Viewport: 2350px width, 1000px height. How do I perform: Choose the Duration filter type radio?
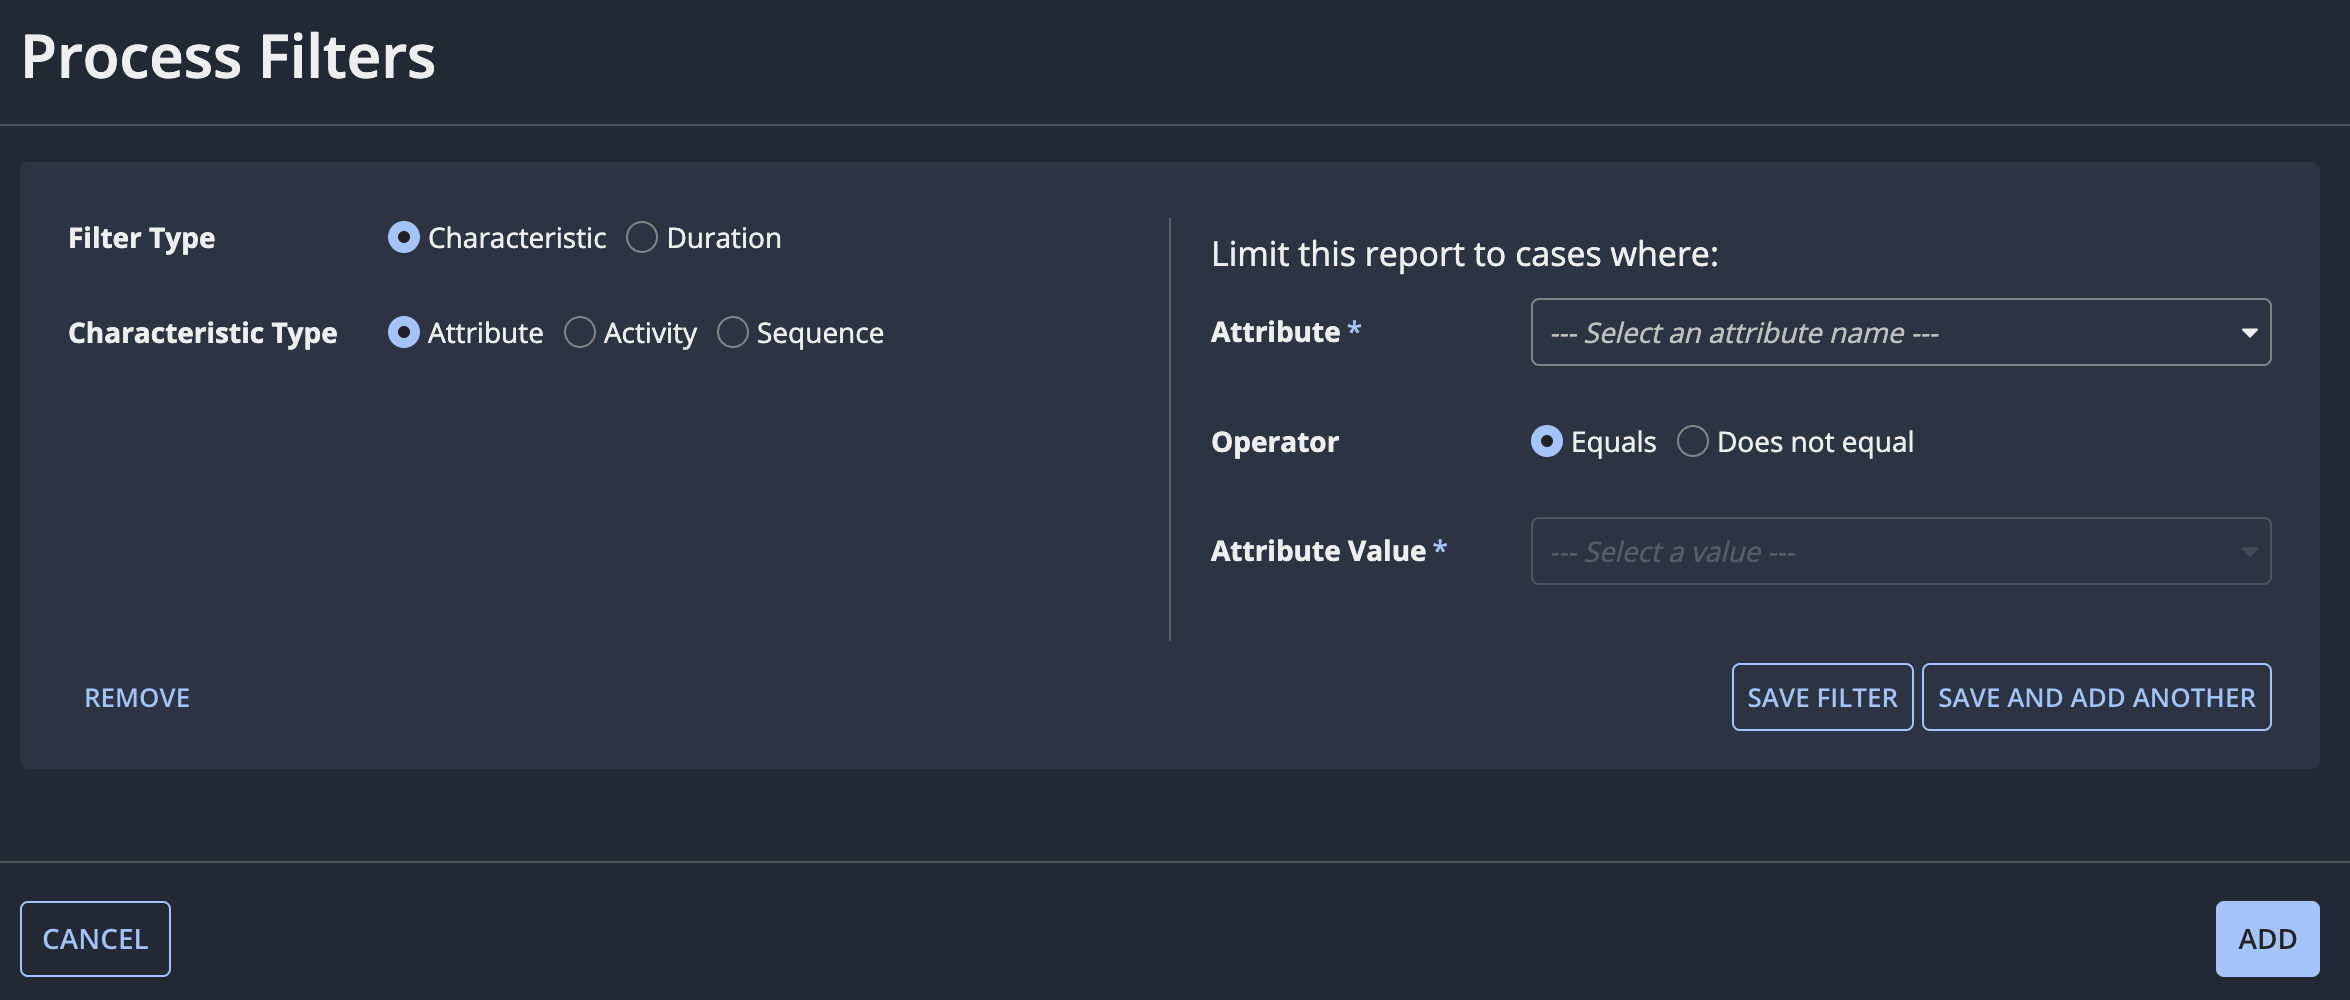(641, 238)
